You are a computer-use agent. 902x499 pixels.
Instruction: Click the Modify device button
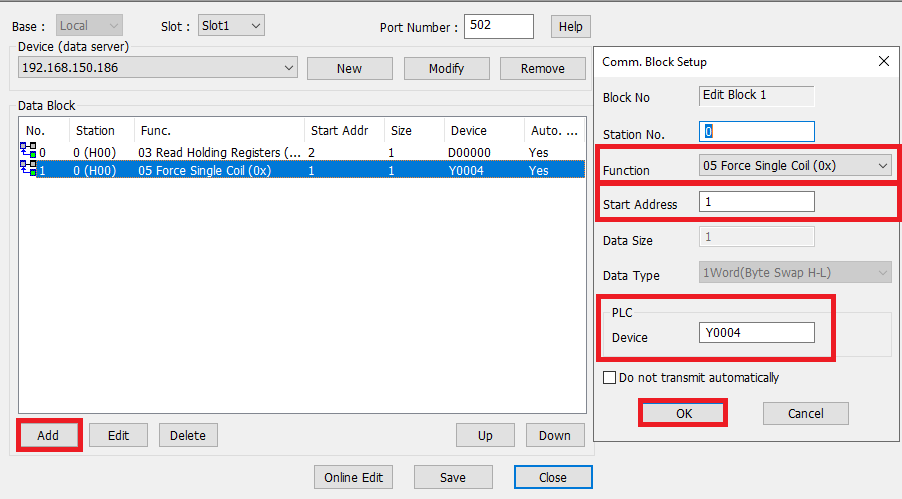pos(446,68)
